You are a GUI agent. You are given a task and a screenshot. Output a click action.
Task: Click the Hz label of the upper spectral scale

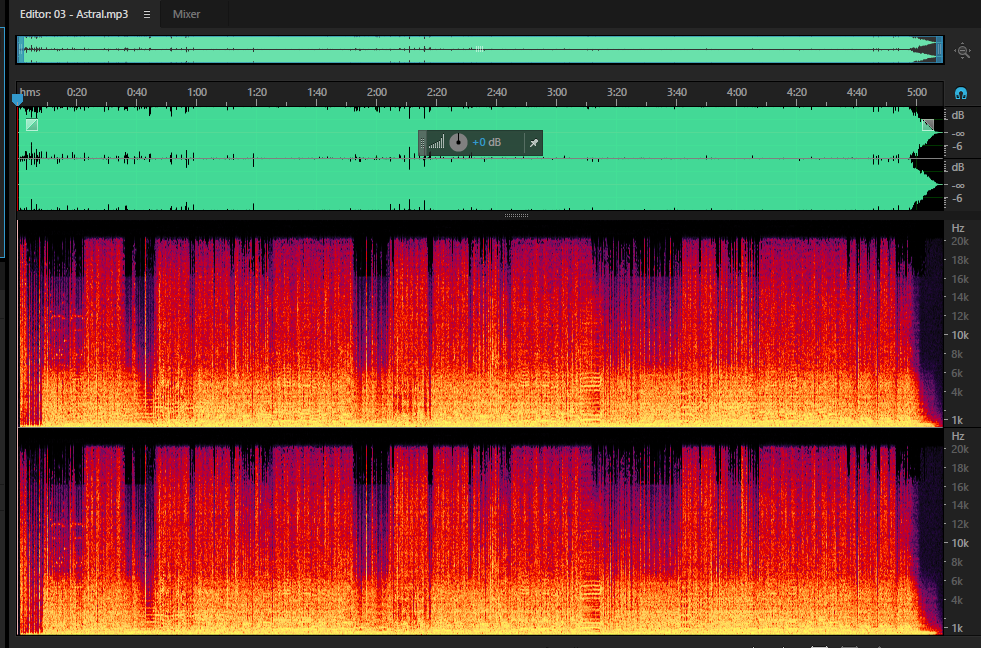958,228
